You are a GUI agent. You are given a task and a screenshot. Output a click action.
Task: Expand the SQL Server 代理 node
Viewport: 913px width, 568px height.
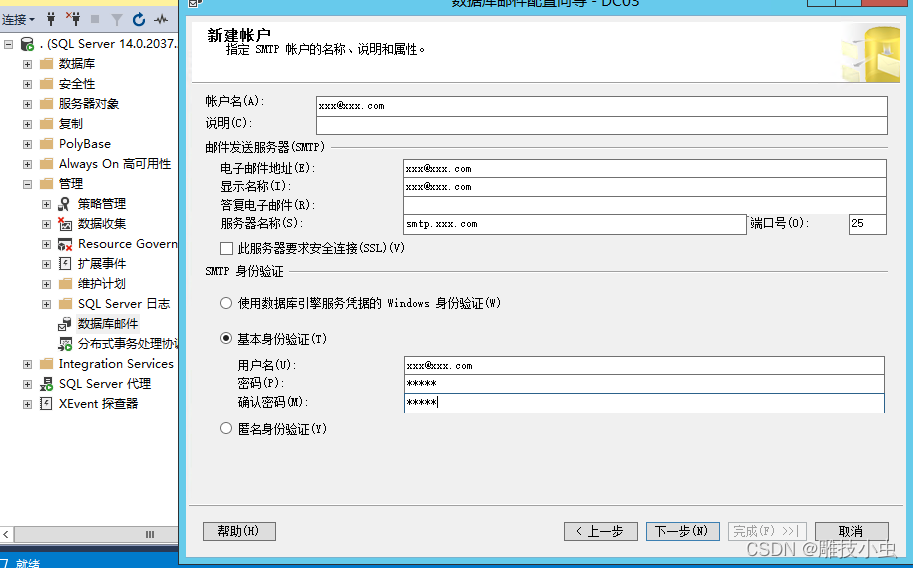coord(27,384)
